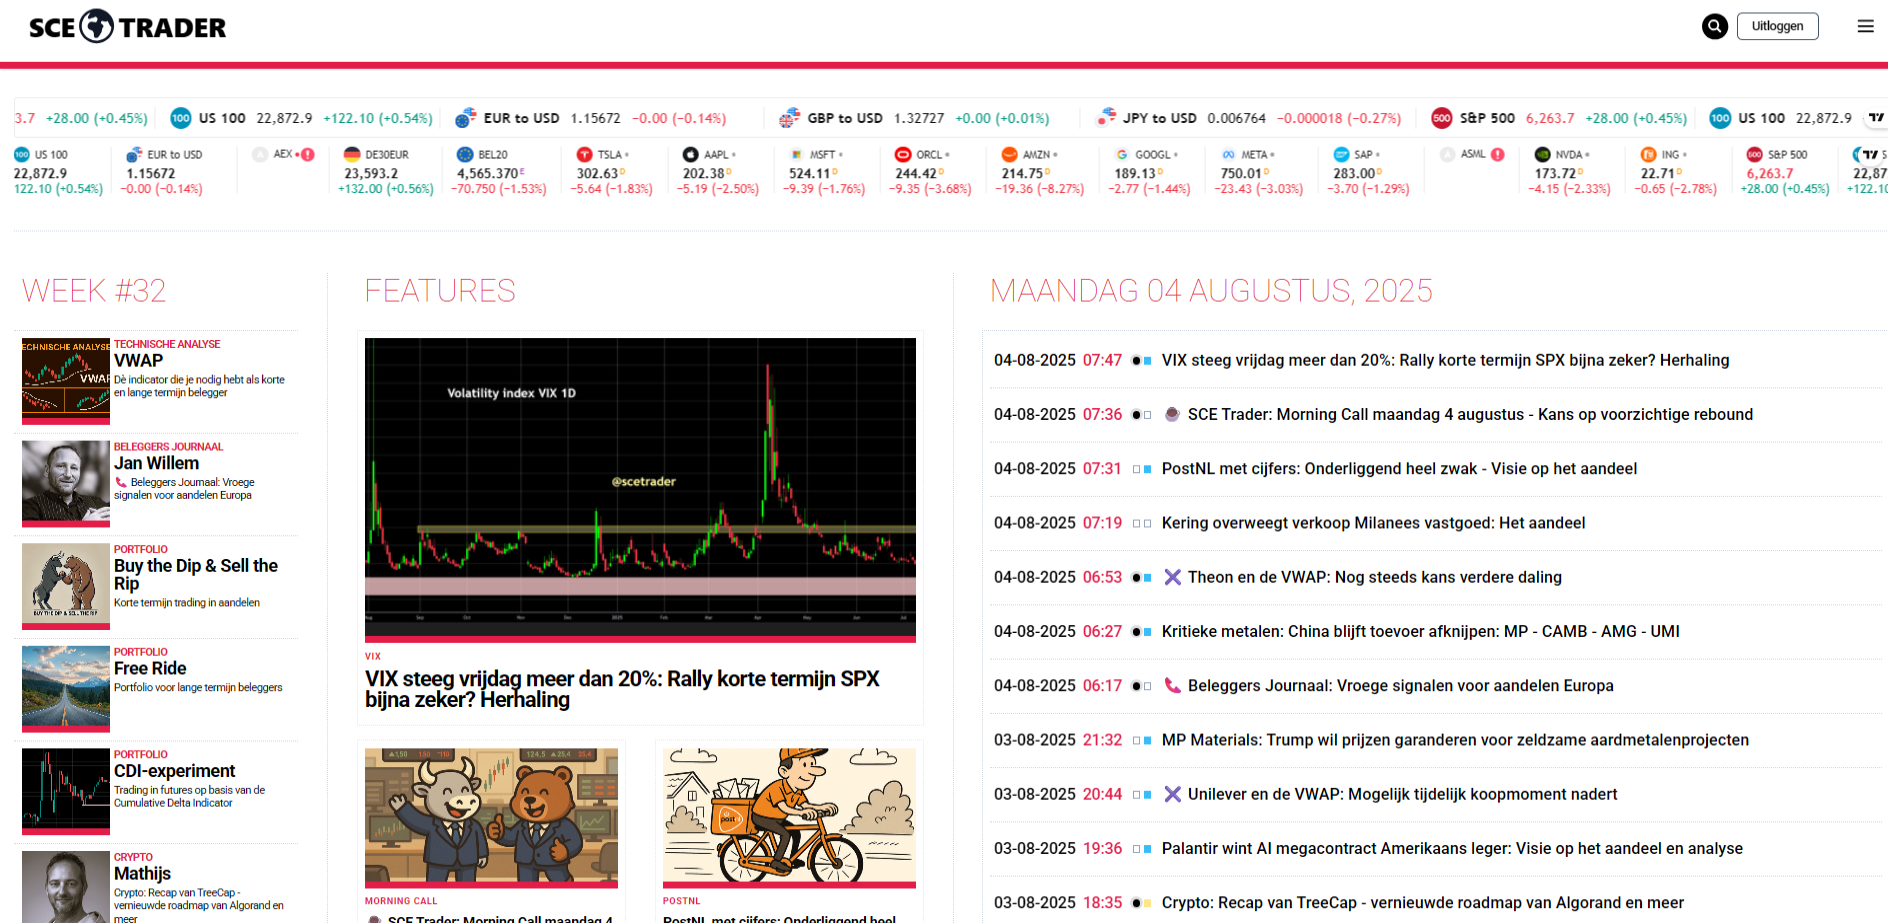The height and width of the screenshot is (923, 1888).
Task: Open 'Crypto: Recap van TreeCap' news list headline
Action: [1423, 903]
